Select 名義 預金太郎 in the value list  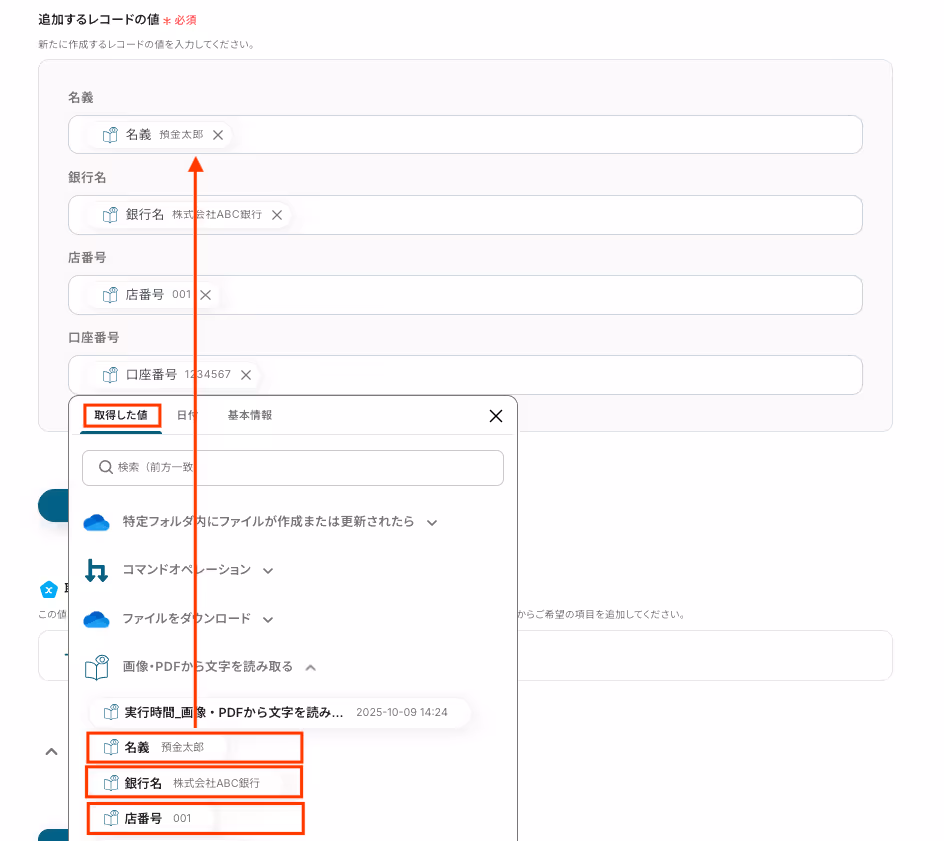(x=194, y=748)
